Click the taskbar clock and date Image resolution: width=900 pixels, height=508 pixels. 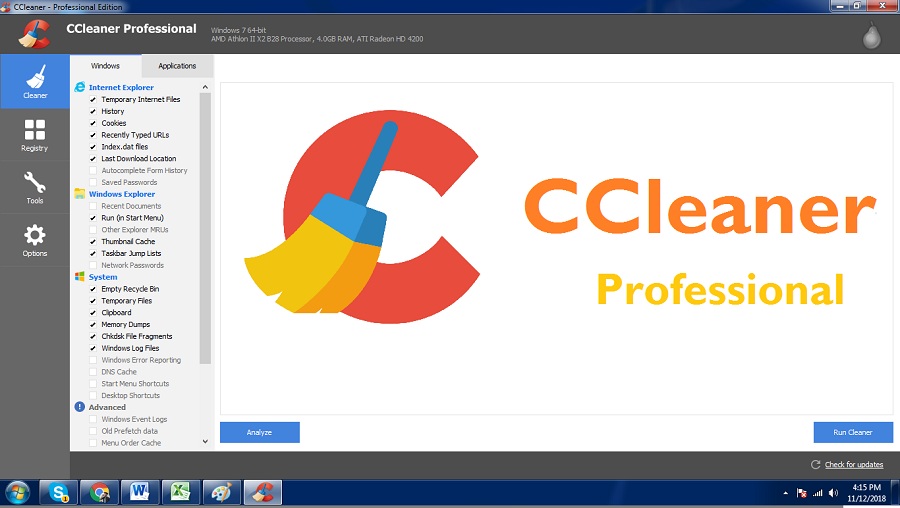pyautogui.click(x=867, y=493)
